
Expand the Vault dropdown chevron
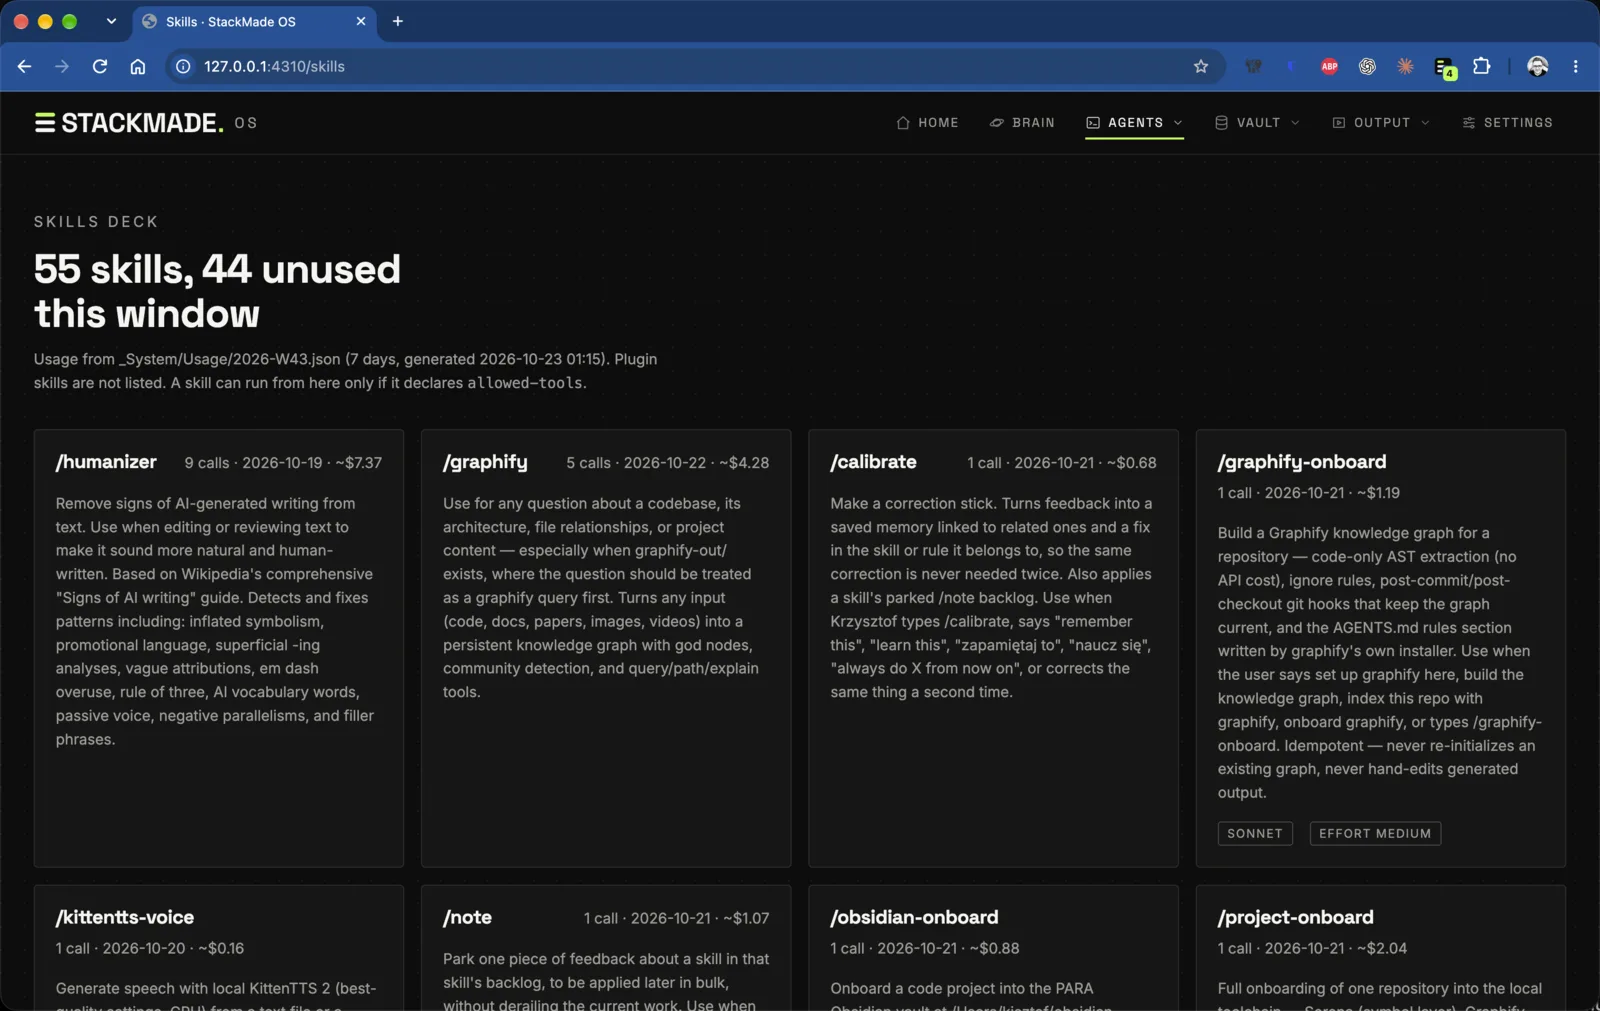pos(1295,123)
